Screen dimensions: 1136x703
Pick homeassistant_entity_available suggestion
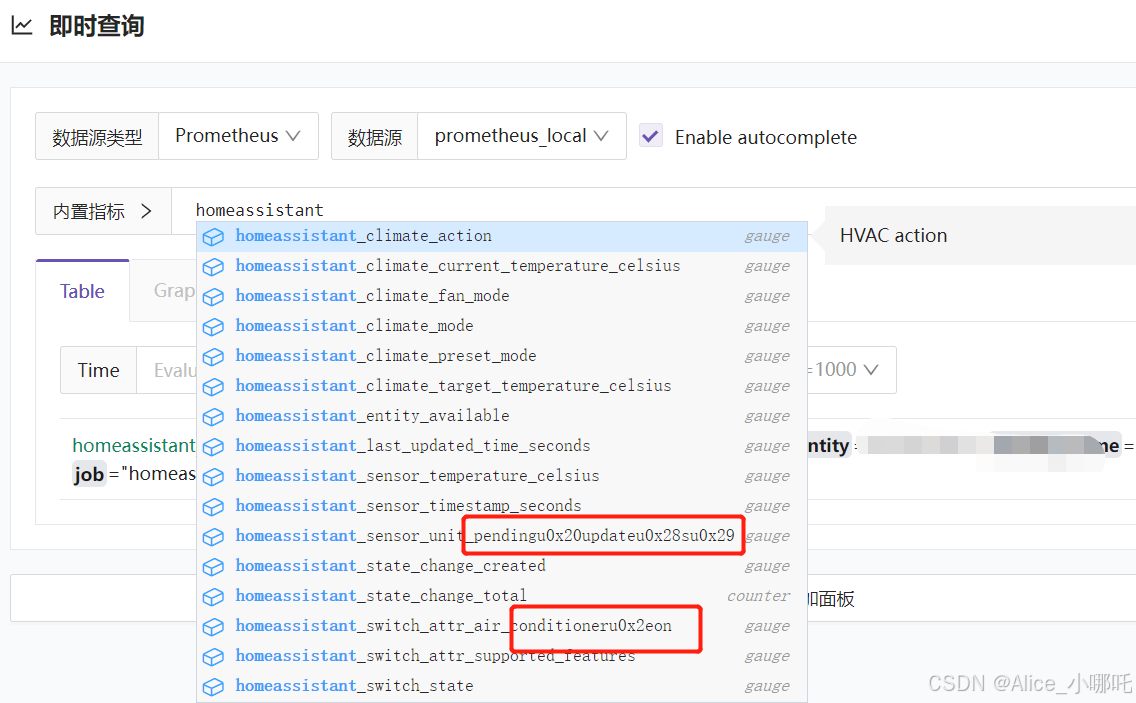pyautogui.click(x=502, y=416)
